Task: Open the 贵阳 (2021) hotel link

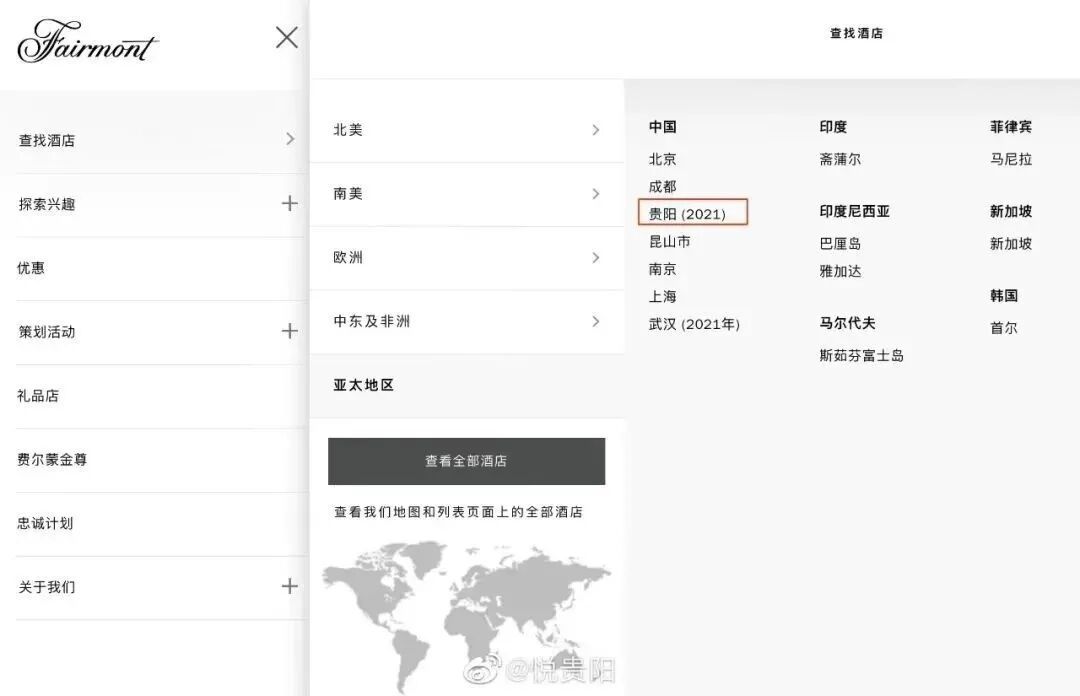Action: coord(687,214)
